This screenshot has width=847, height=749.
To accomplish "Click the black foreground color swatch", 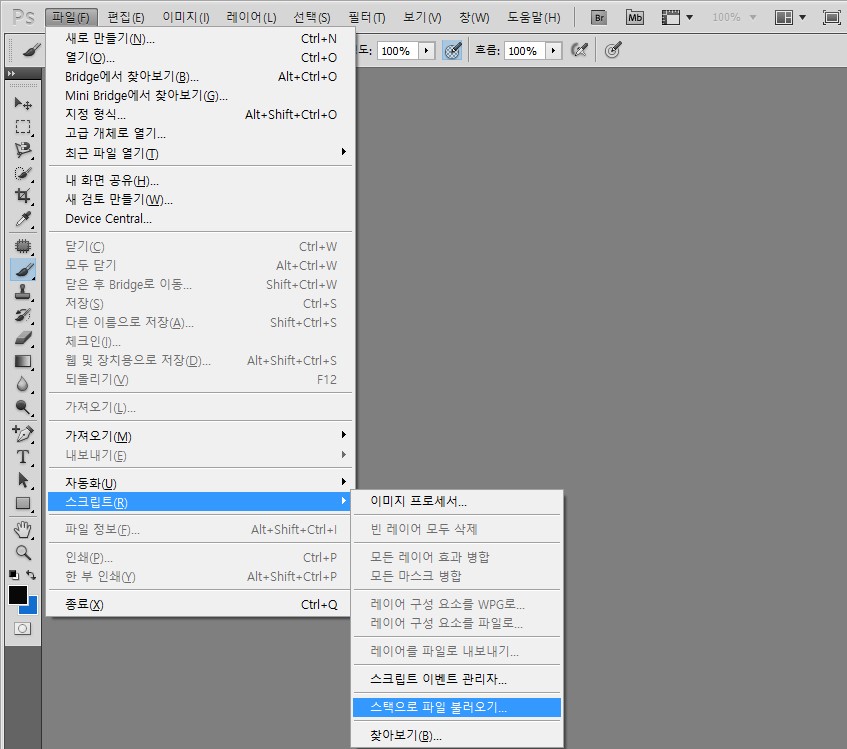I will point(17,595).
